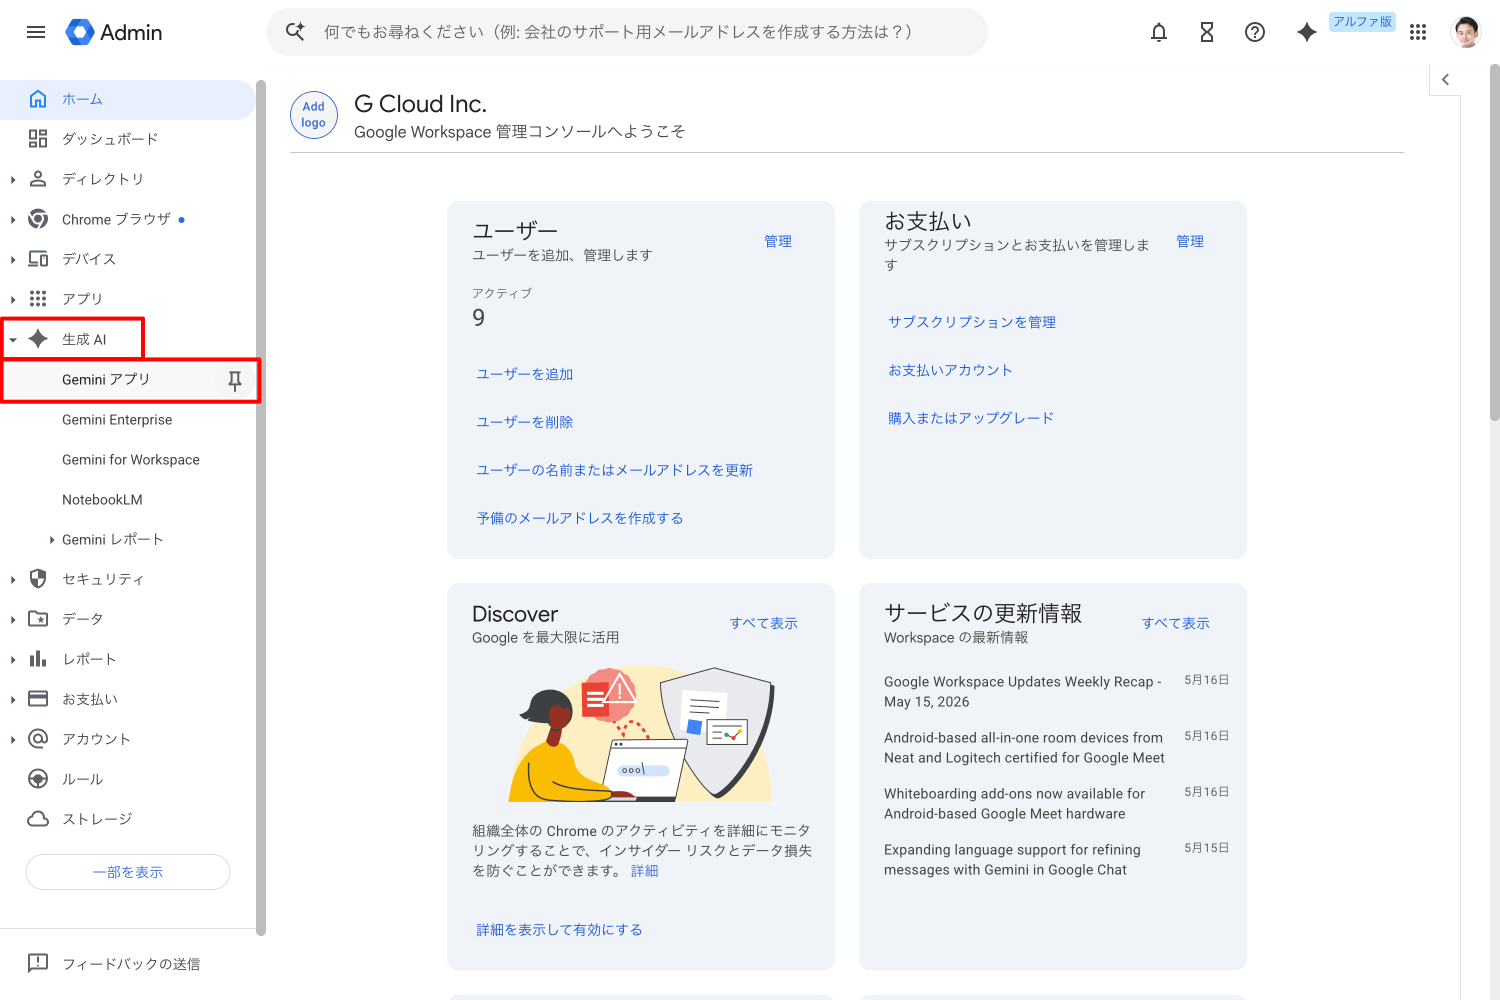Click the ユーザーを追加 link

[525, 374]
